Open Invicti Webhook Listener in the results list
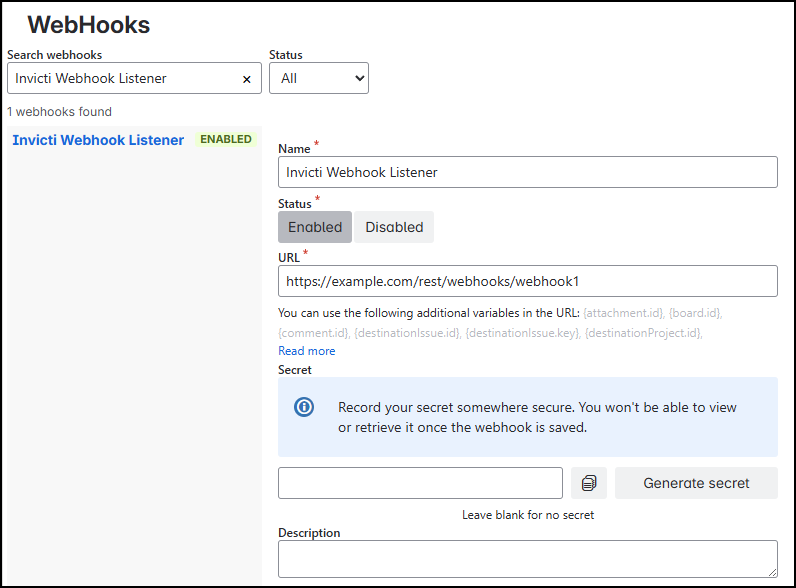Screen dimensions: 796x588 (98, 140)
